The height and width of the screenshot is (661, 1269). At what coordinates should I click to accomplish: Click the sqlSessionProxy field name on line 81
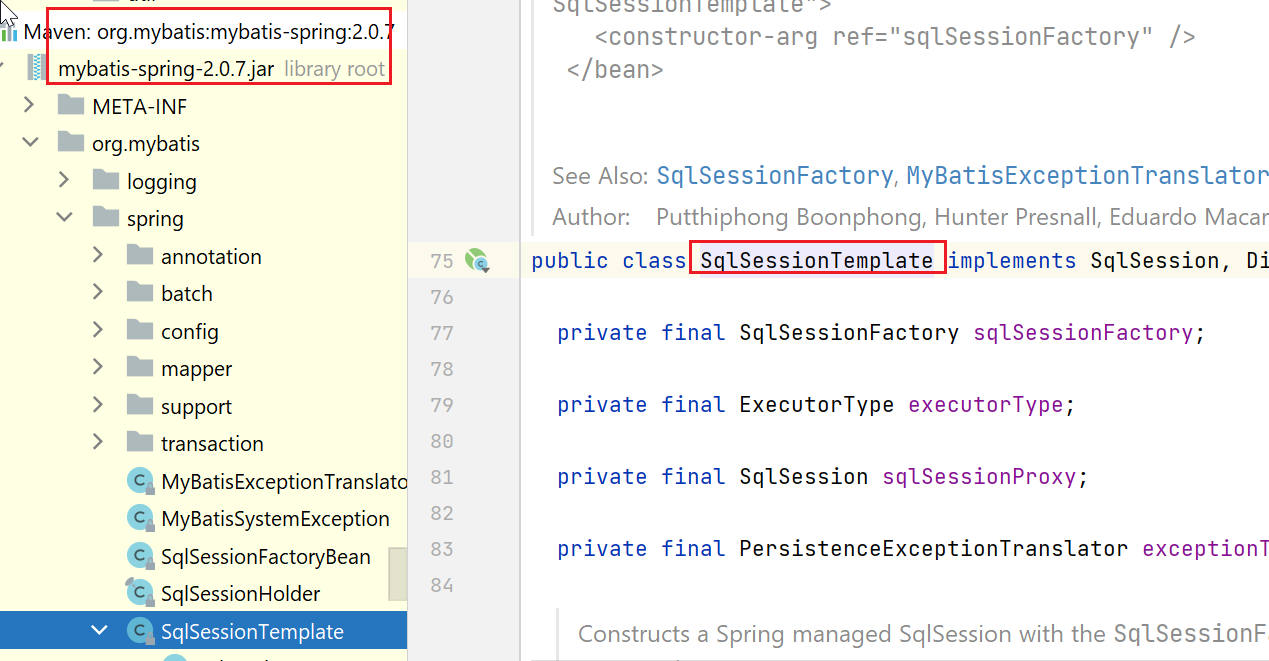click(979, 477)
